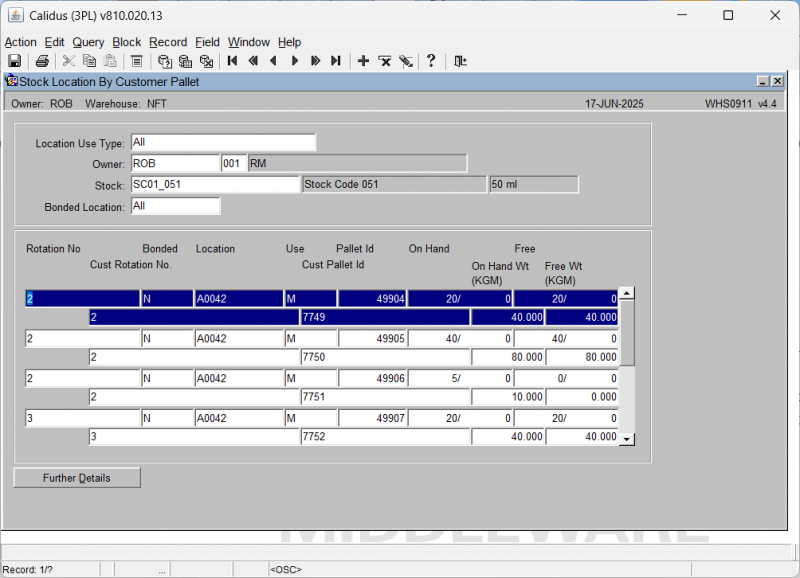
Task: Click the Cut scissors icon
Action: pos(68,61)
